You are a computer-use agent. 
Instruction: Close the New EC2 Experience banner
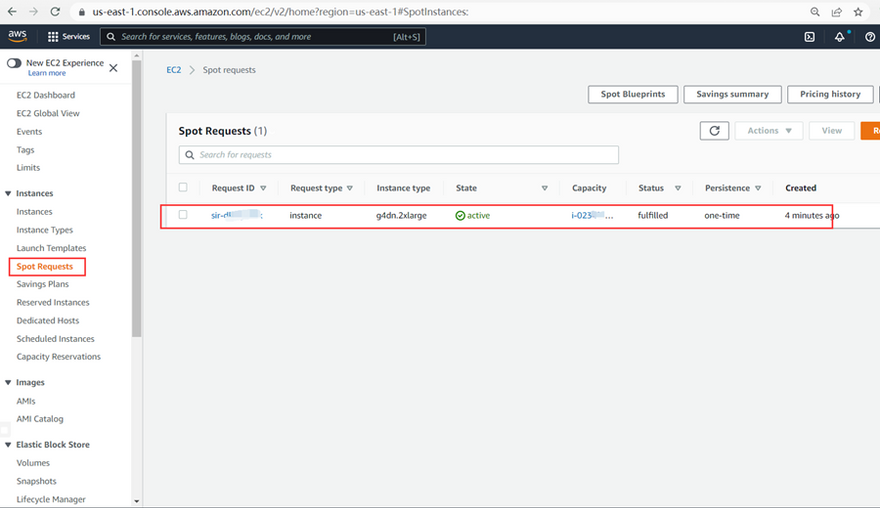pos(113,68)
